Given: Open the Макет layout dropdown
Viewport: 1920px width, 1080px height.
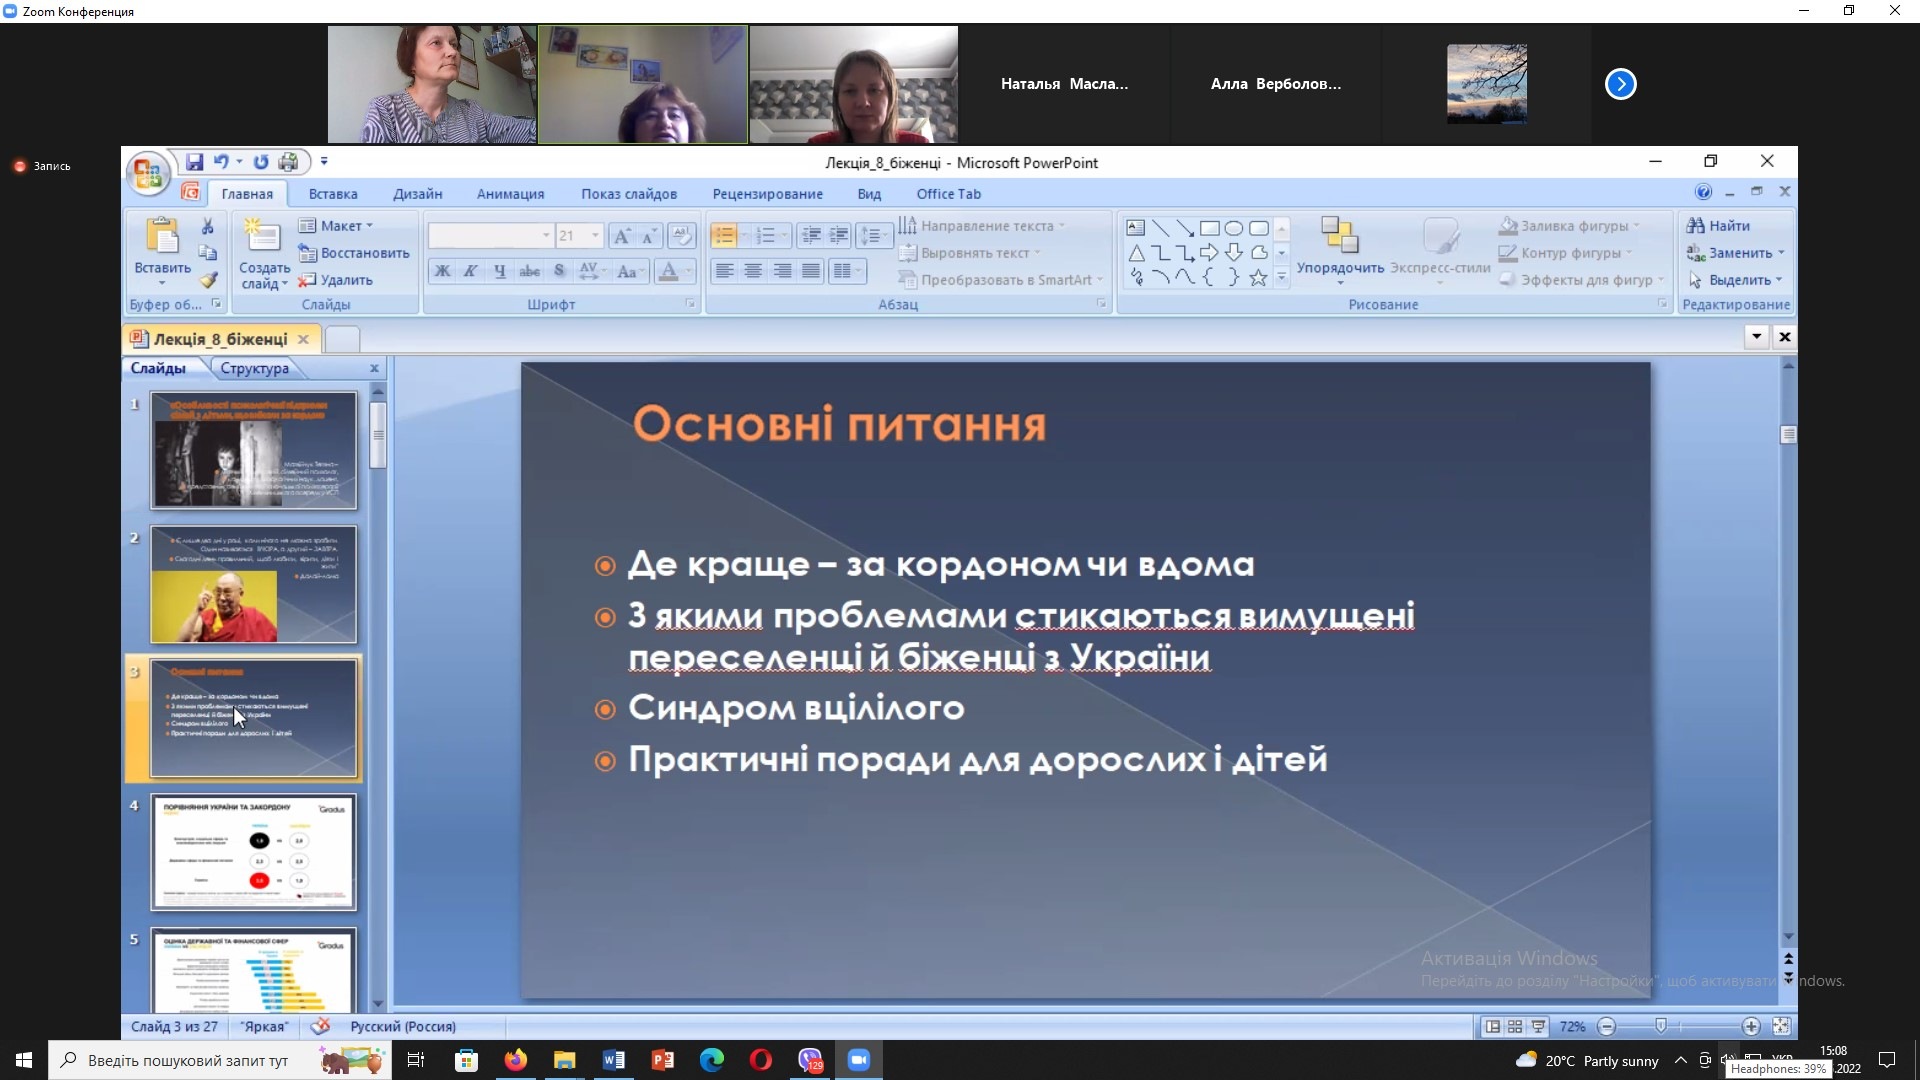Looking at the screenshot, I should click(342, 226).
